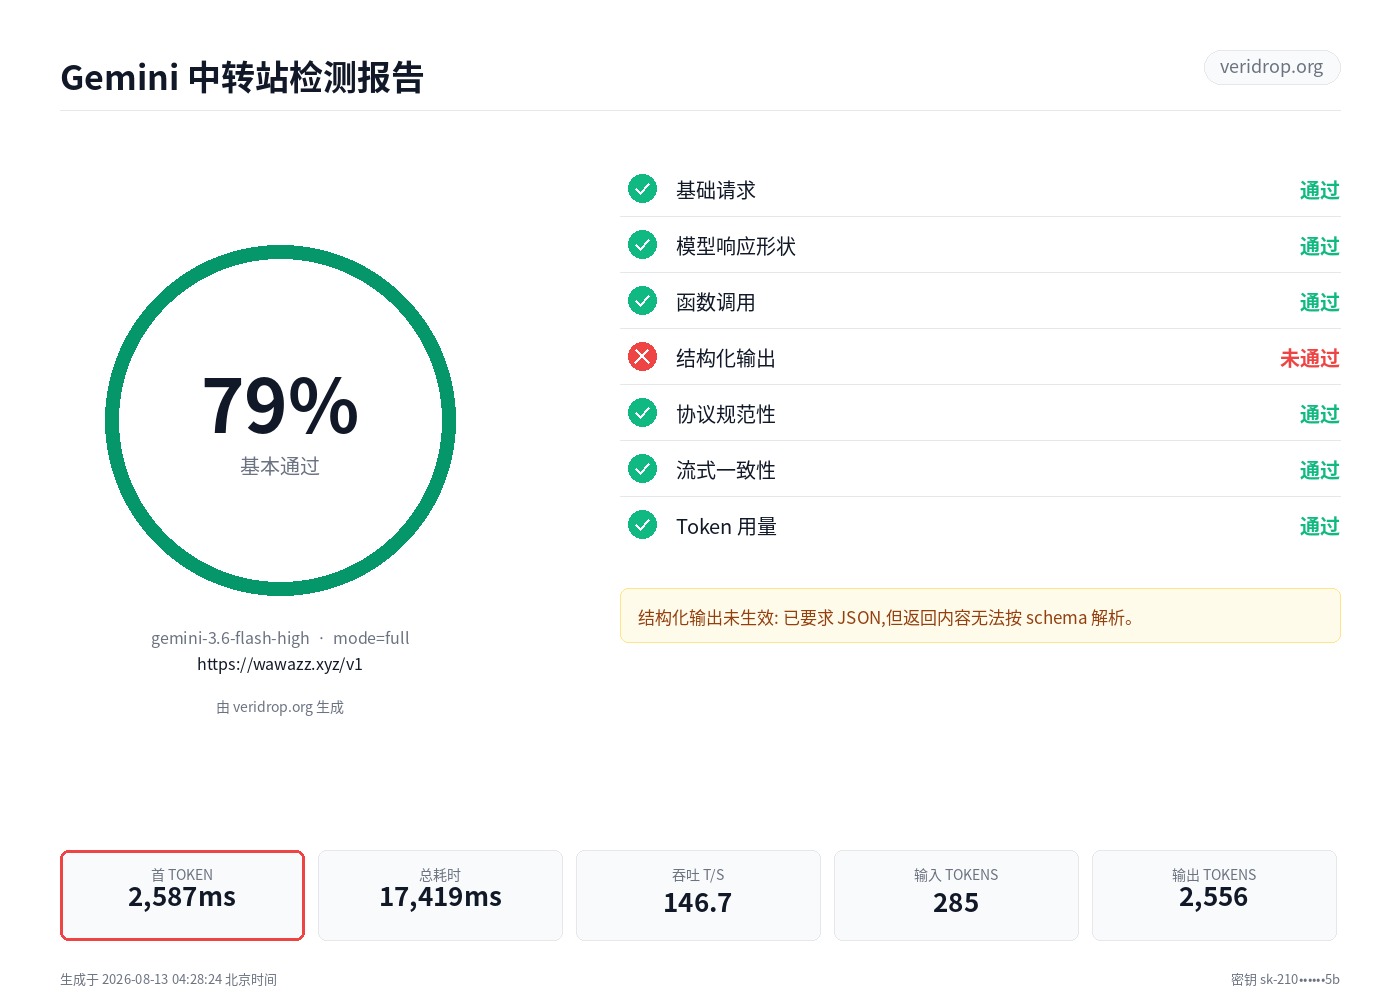This screenshot has height=1000, width=1400.
Task: Click the 79% score progress ring
Action: (x=280, y=420)
